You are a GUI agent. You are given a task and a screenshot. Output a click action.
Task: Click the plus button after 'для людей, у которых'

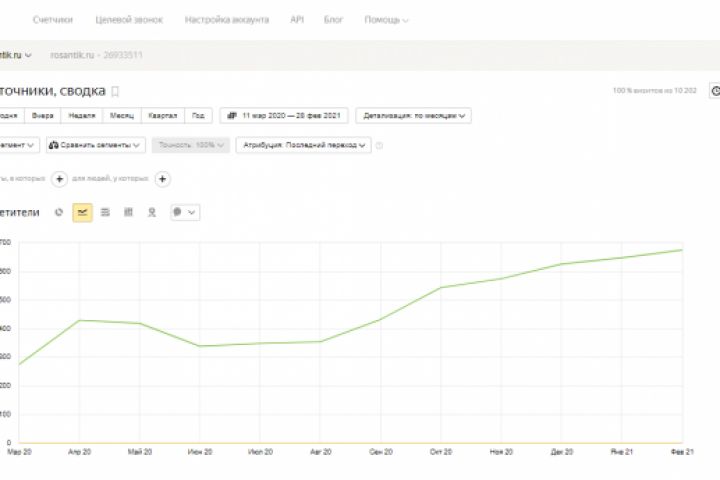click(163, 179)
